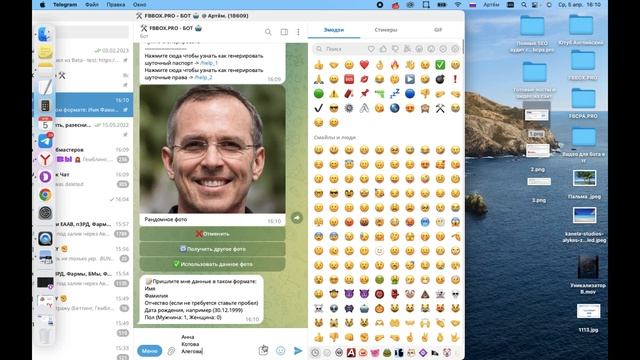Click Использовать данное фото button

pyautogui.click(x=212, y=264)
